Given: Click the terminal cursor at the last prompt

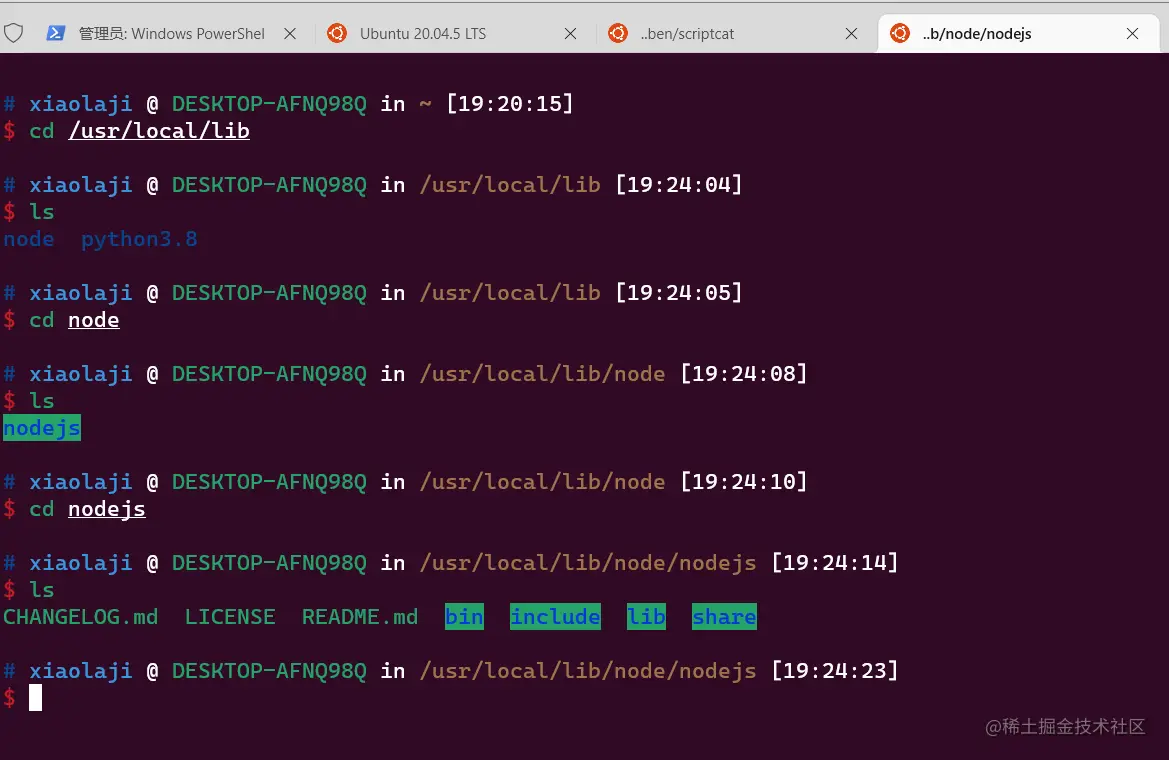Looking at the screenshot, I should (x=35, y=698).
